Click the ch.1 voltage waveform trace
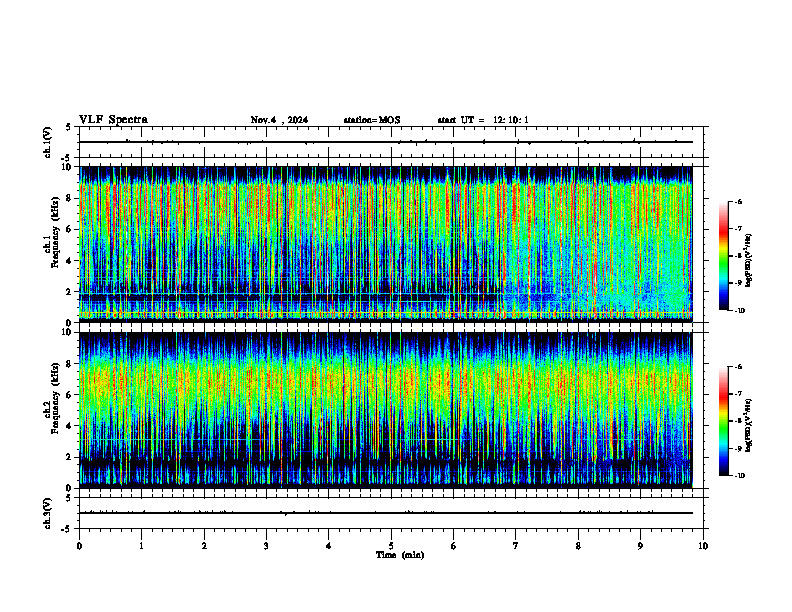 pos(386,142)
